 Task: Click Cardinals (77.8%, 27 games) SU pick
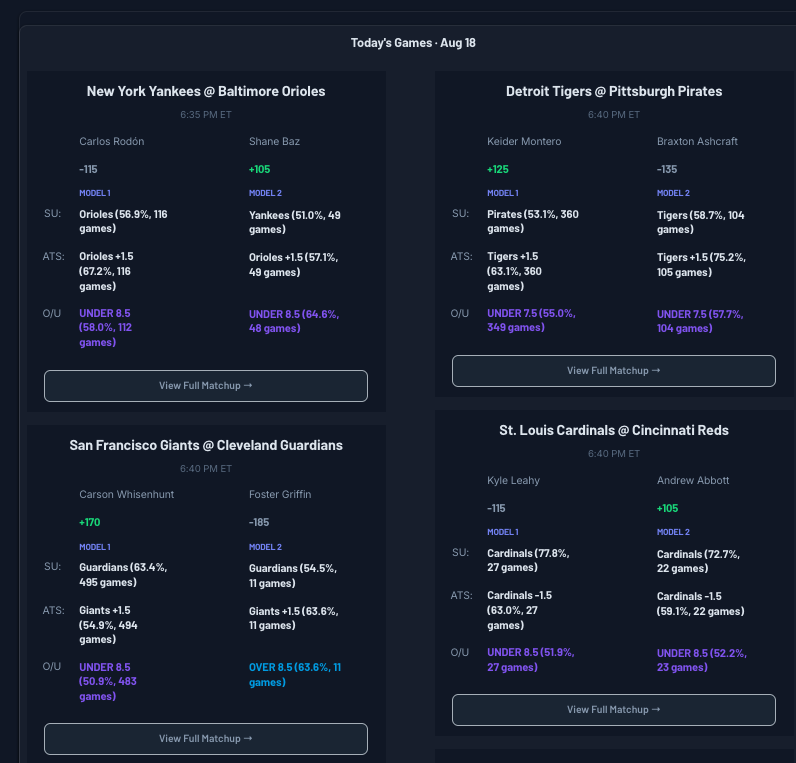click(x=528, y=560)
